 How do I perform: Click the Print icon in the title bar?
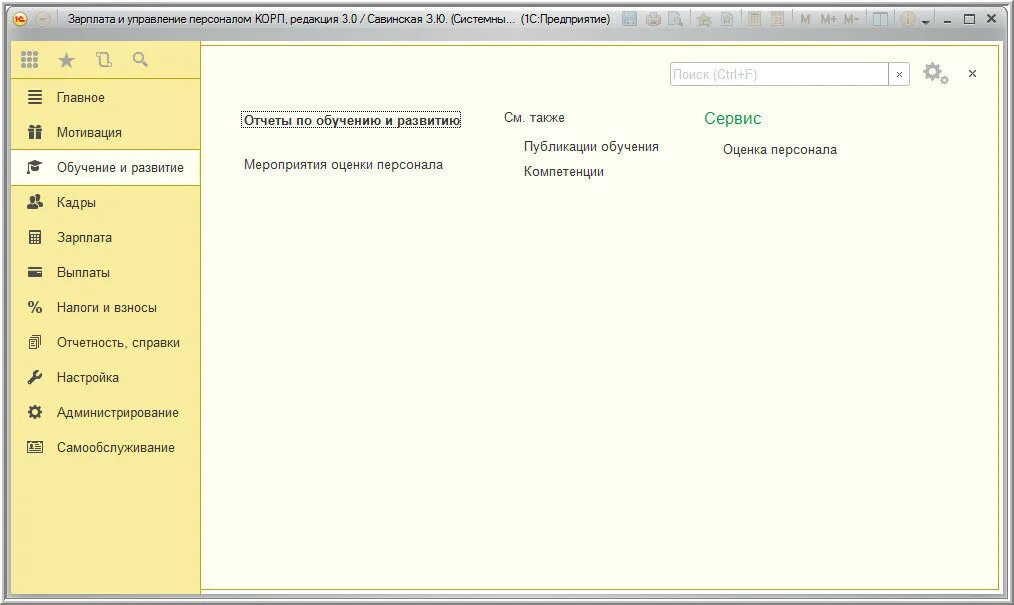point(655,17)
